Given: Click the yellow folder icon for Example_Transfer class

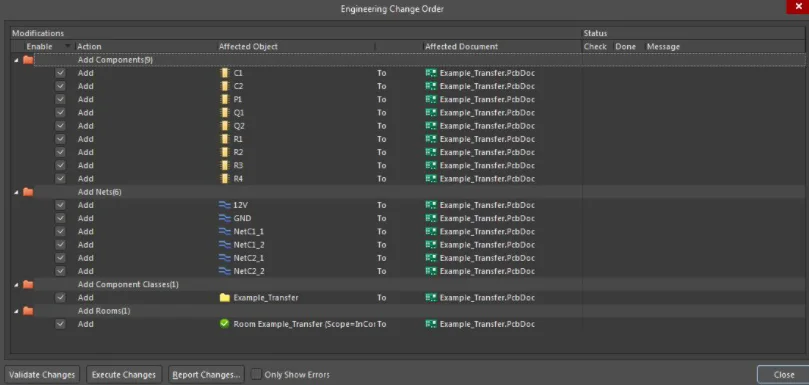Looking at the screenshot, I should 224,298.
